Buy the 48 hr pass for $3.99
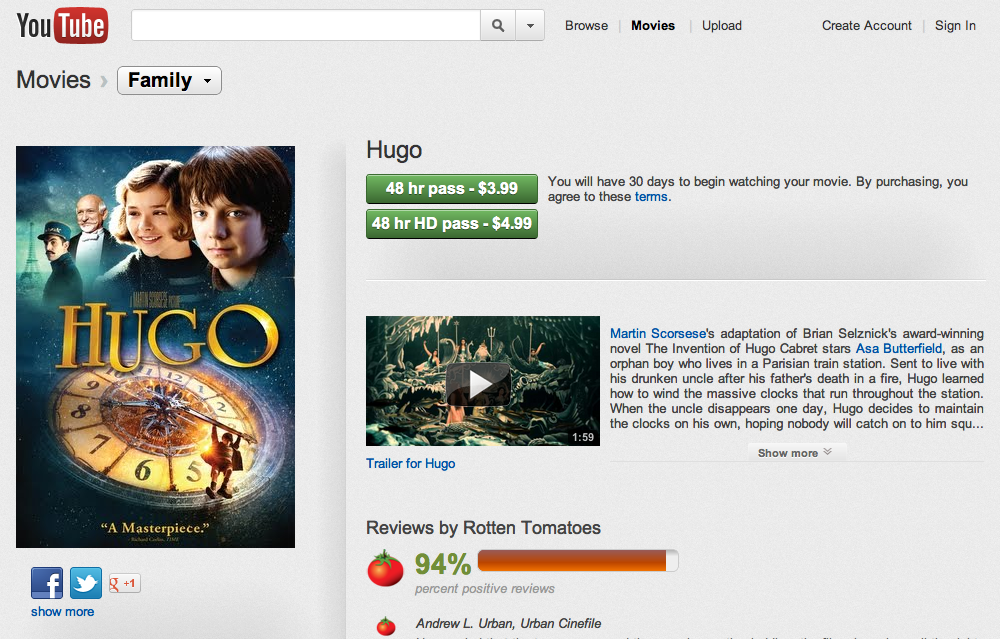 coord(452,189)
